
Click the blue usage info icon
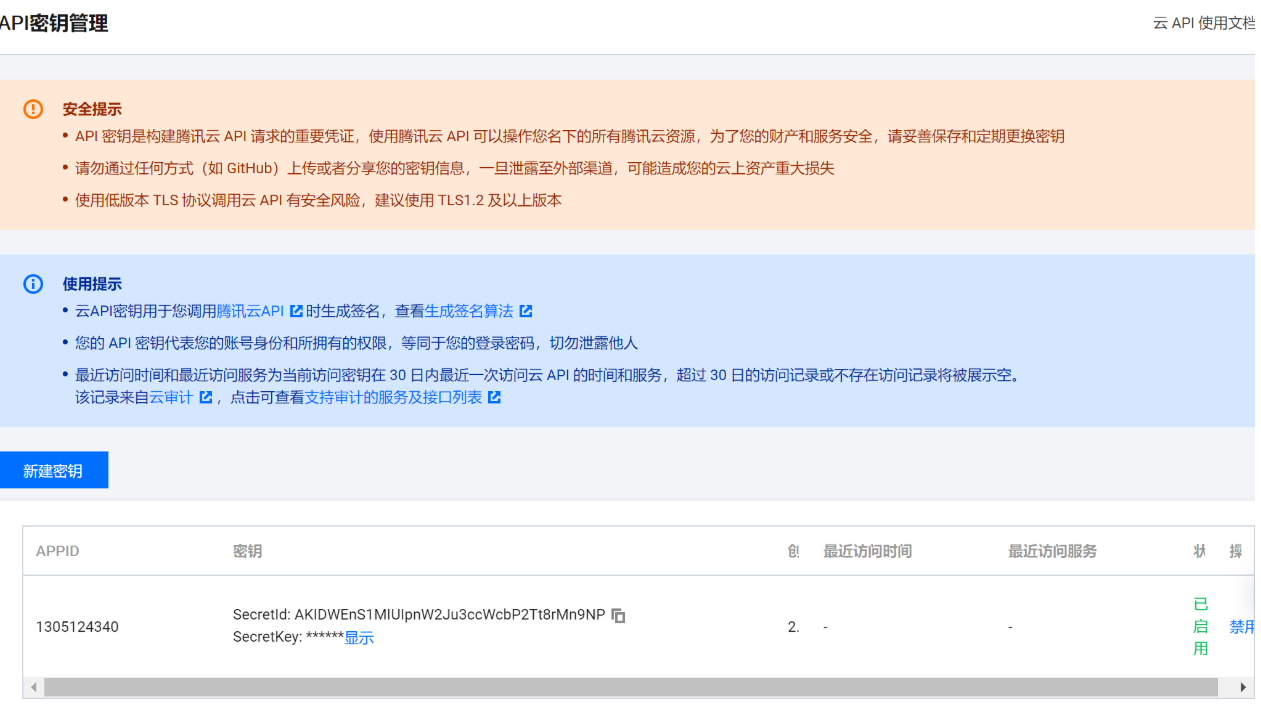pyautogui.click(x=33, y=284)
